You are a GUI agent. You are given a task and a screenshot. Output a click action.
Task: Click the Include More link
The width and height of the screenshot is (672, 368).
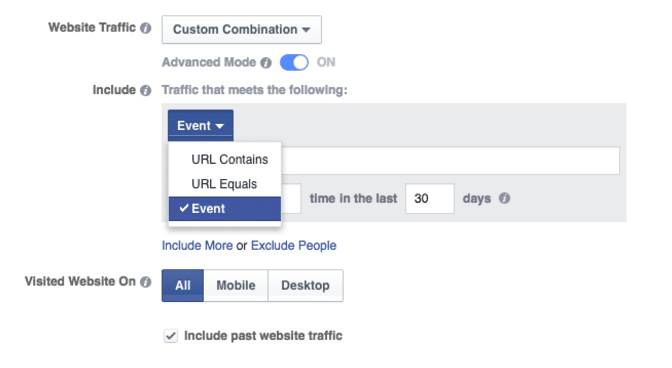pos(197,245)
